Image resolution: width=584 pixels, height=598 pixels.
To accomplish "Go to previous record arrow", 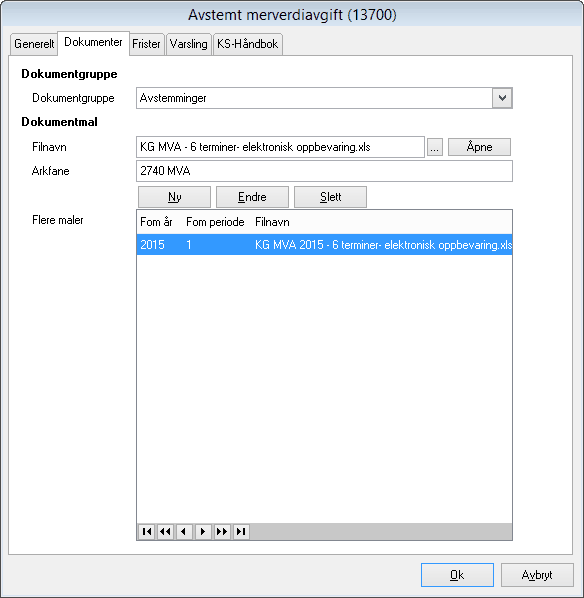I will [x=184, y=531].
